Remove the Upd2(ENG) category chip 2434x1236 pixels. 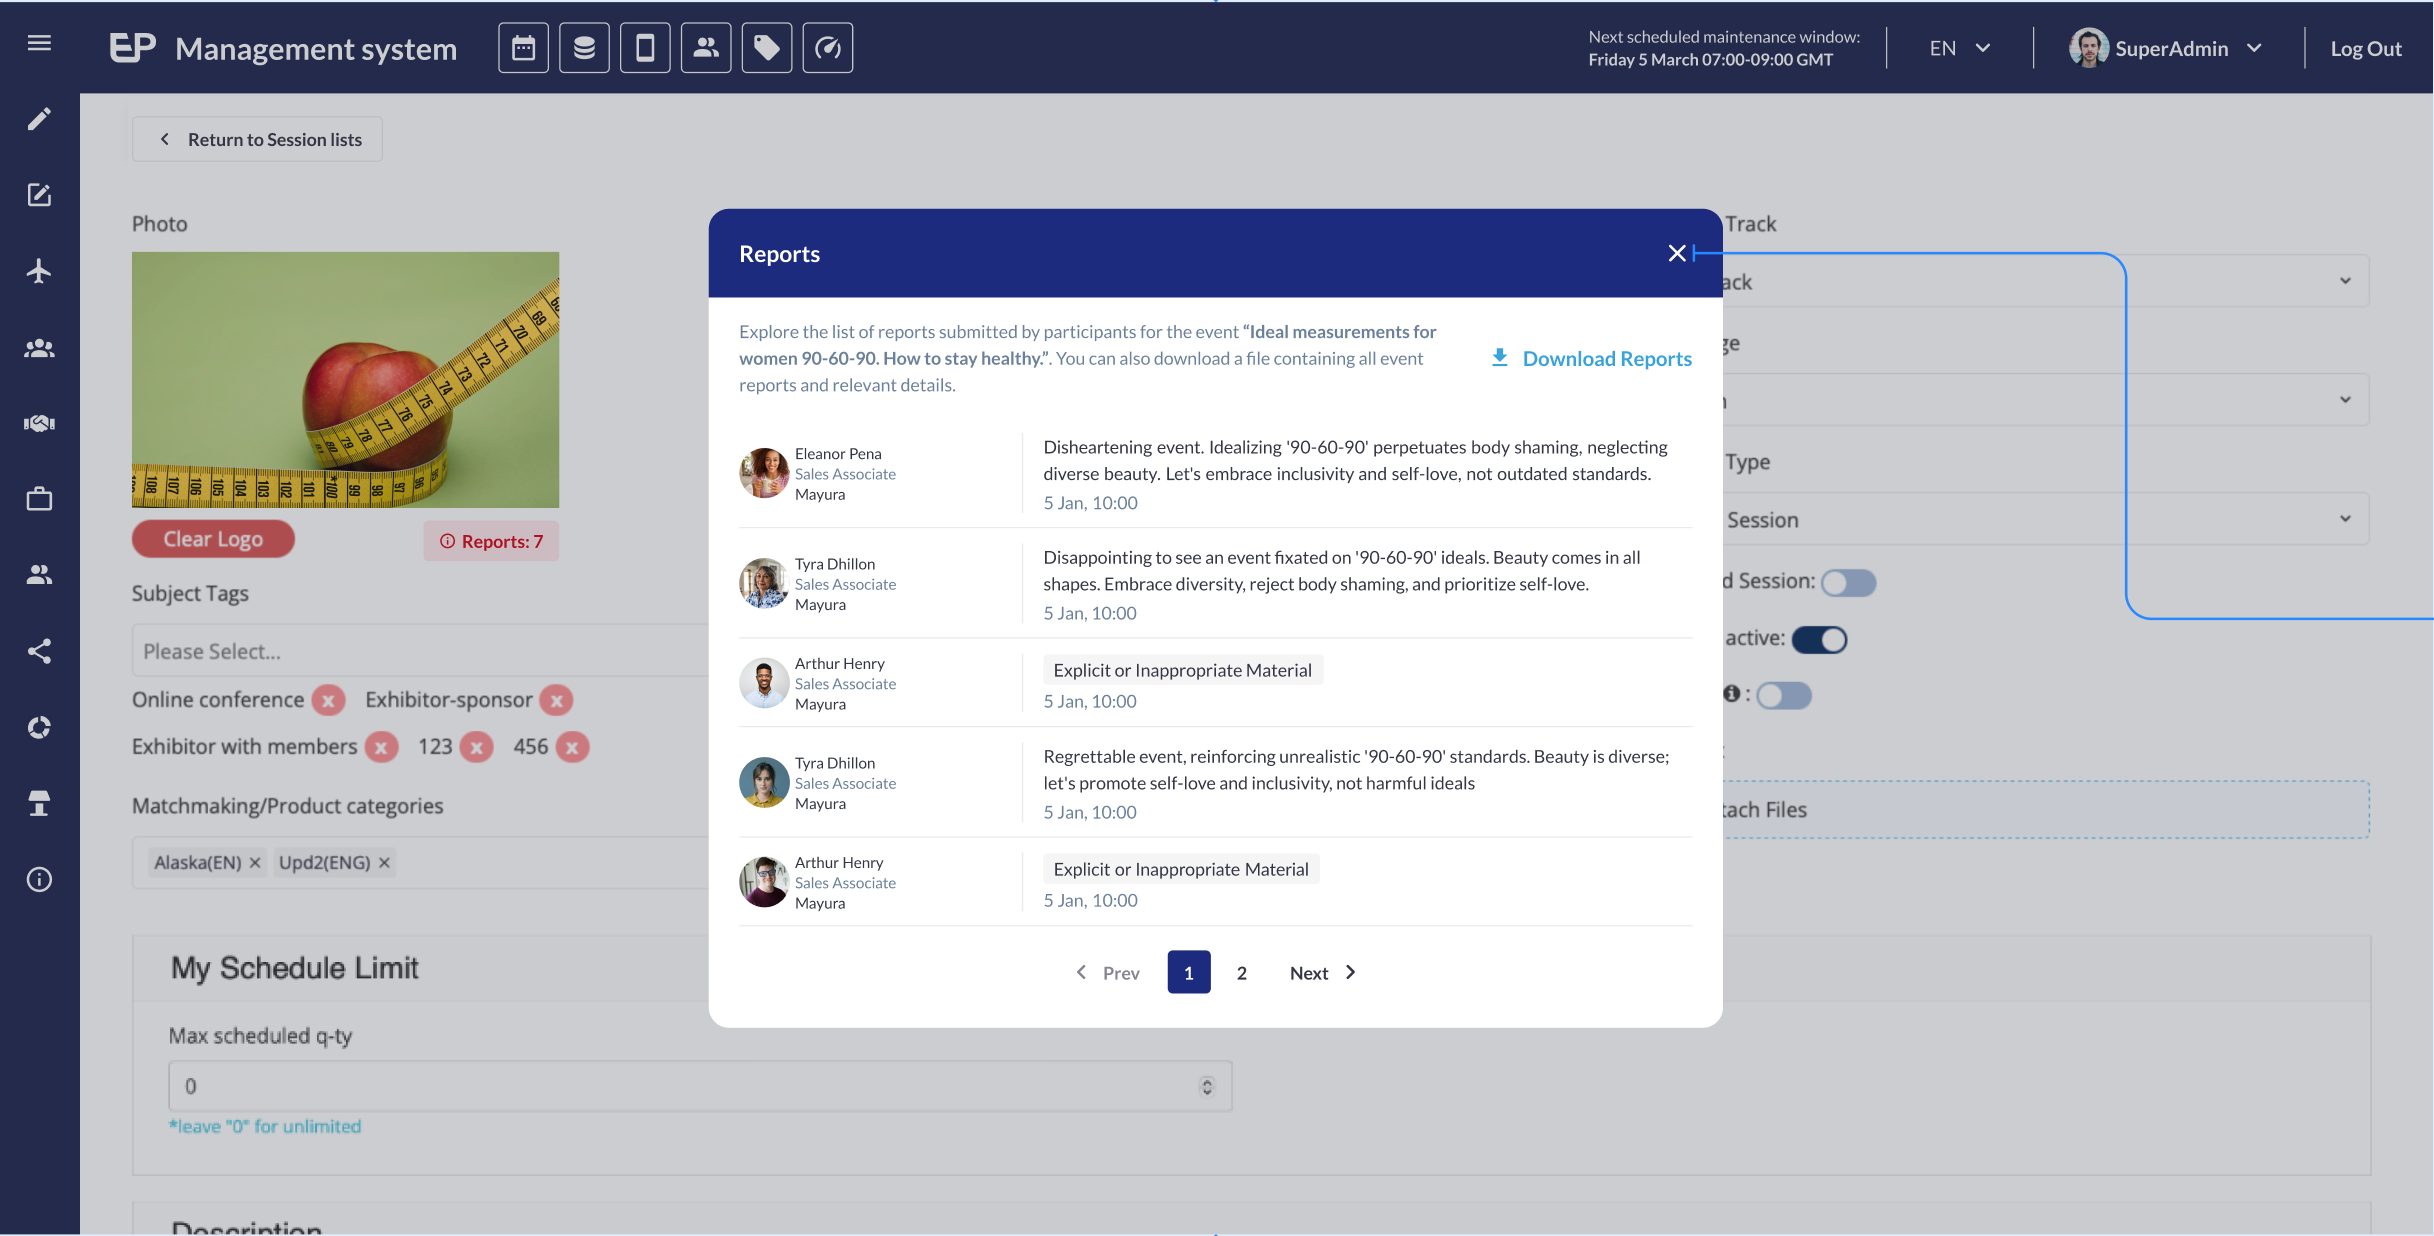click(x=384, y=862)
